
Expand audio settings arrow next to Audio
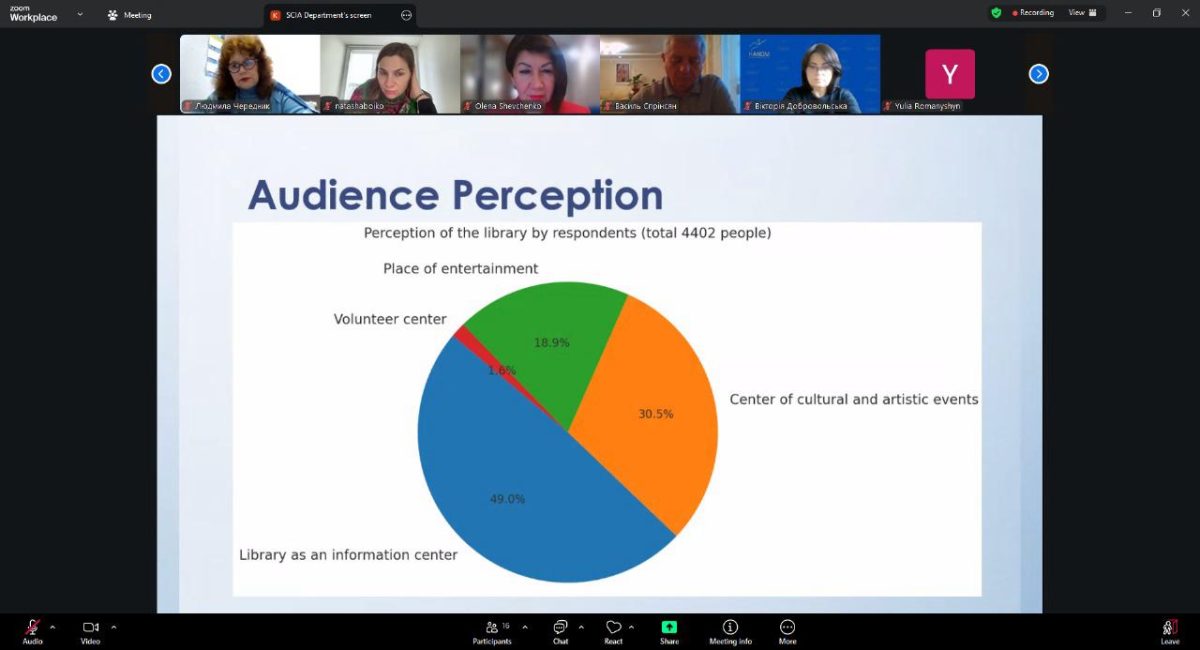(x=53, y=627)
